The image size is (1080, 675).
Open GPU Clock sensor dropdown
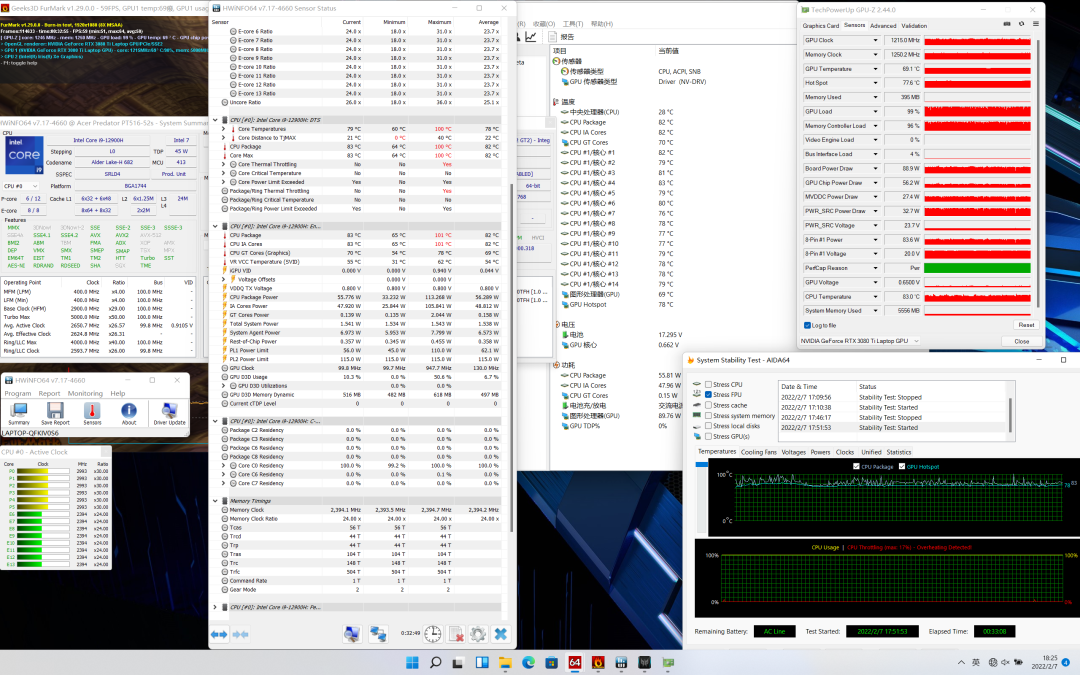click(x=875, y=40)
